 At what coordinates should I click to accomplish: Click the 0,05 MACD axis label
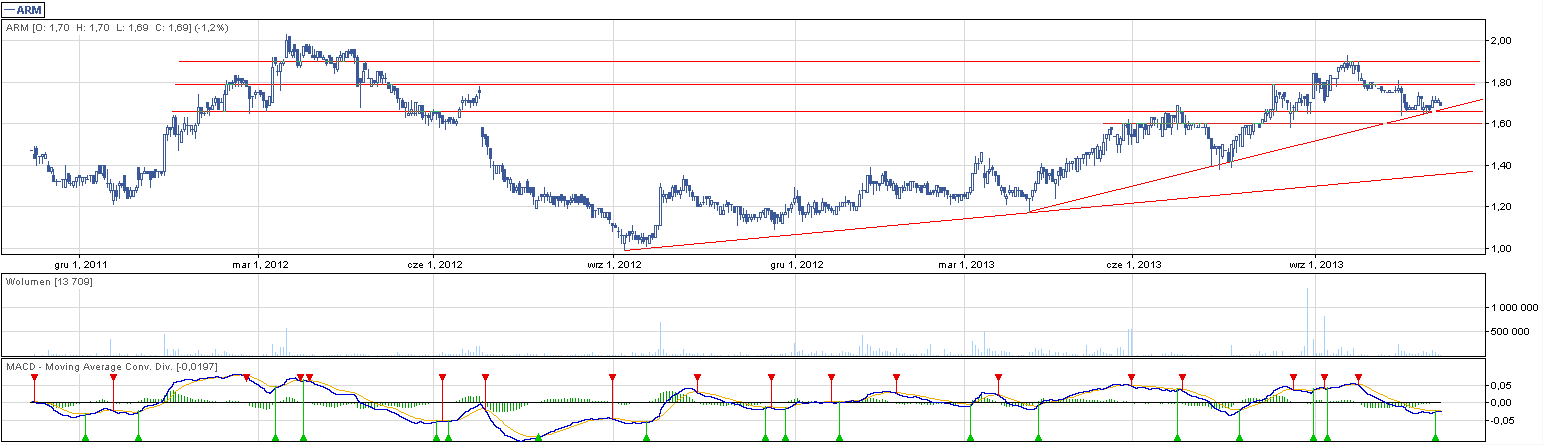[x=1502, y=385]
